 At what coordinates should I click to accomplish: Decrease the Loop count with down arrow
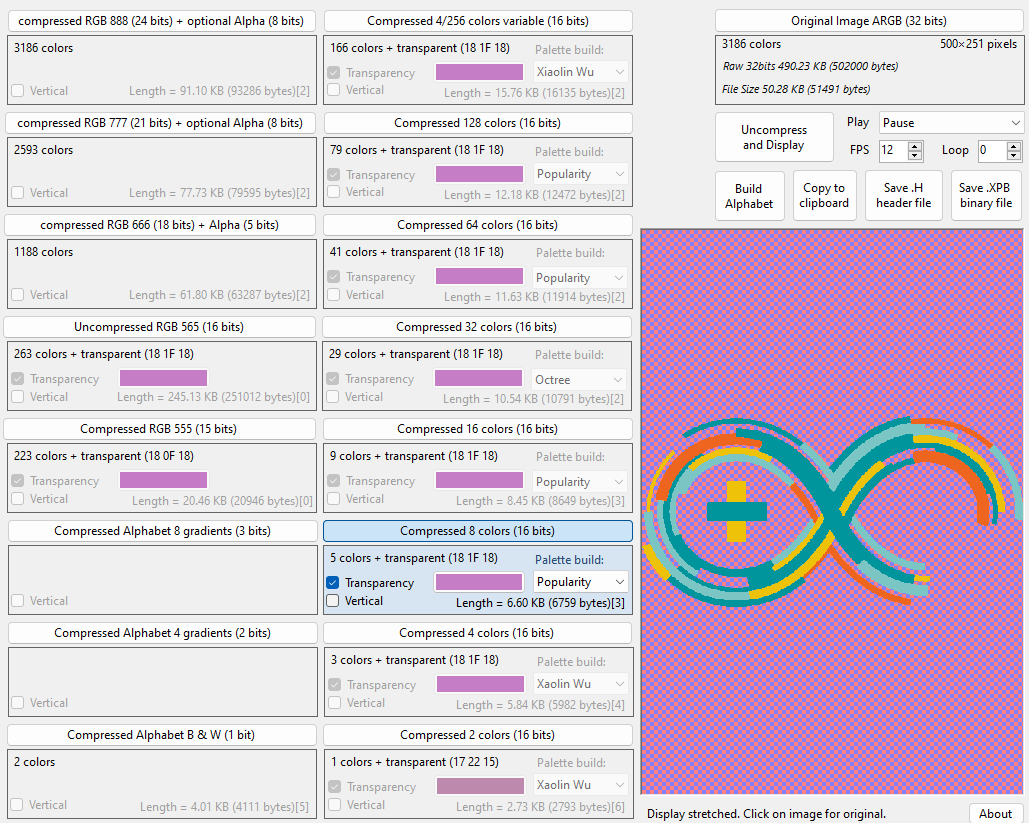point(1014,155)
